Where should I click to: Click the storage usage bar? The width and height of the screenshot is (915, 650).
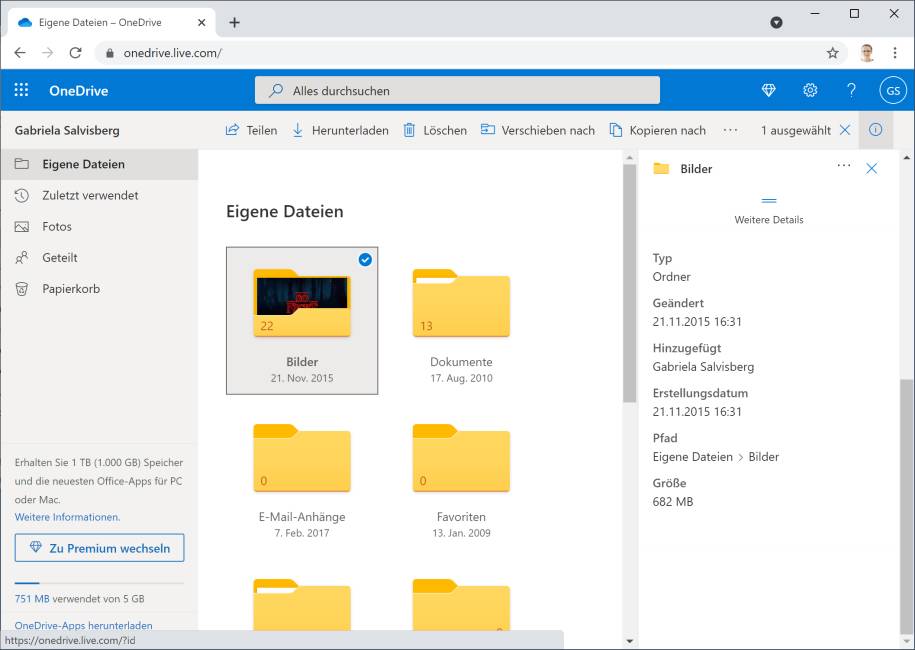(x=99, y=582)
